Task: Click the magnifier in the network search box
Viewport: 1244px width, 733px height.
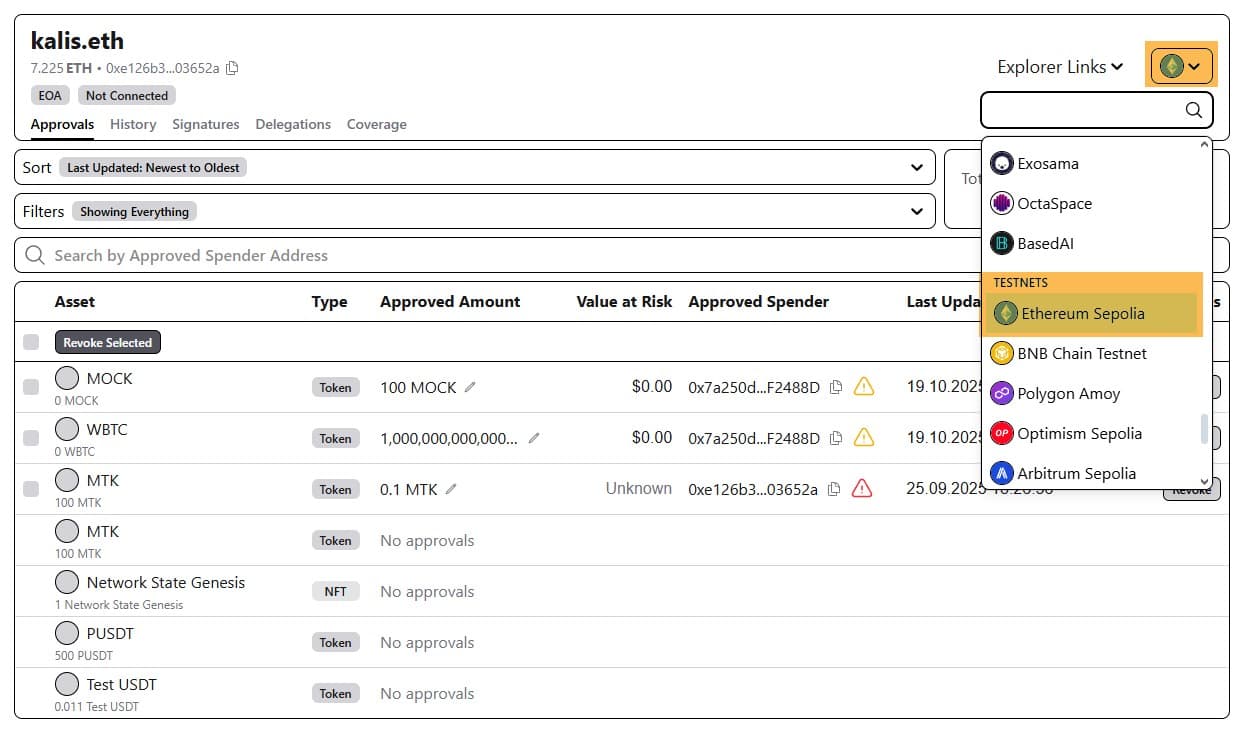Action: pos(1194,110)
